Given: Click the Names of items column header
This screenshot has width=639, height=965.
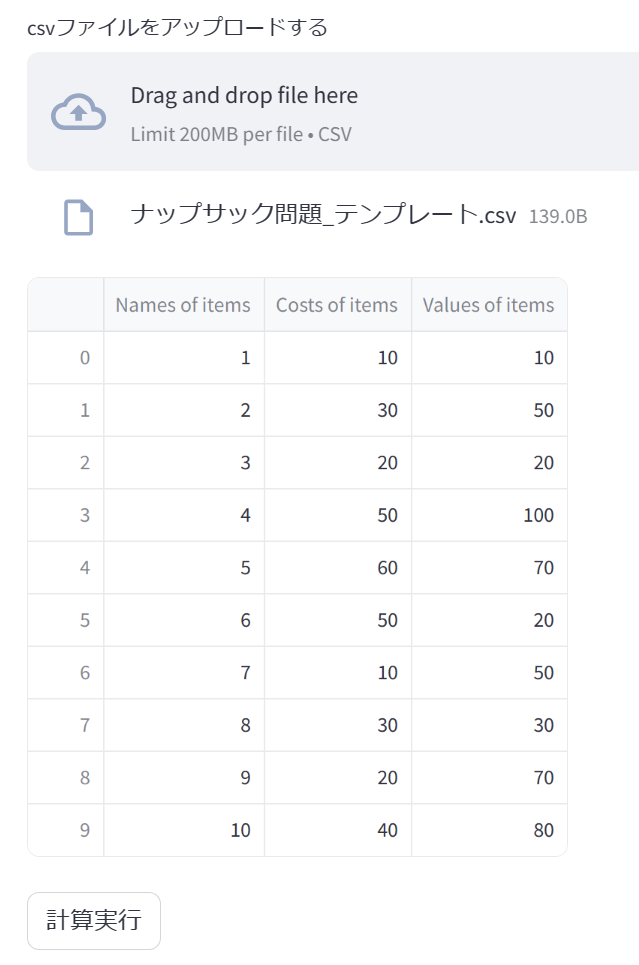Looking at the screenshot, I should point(183,305).
